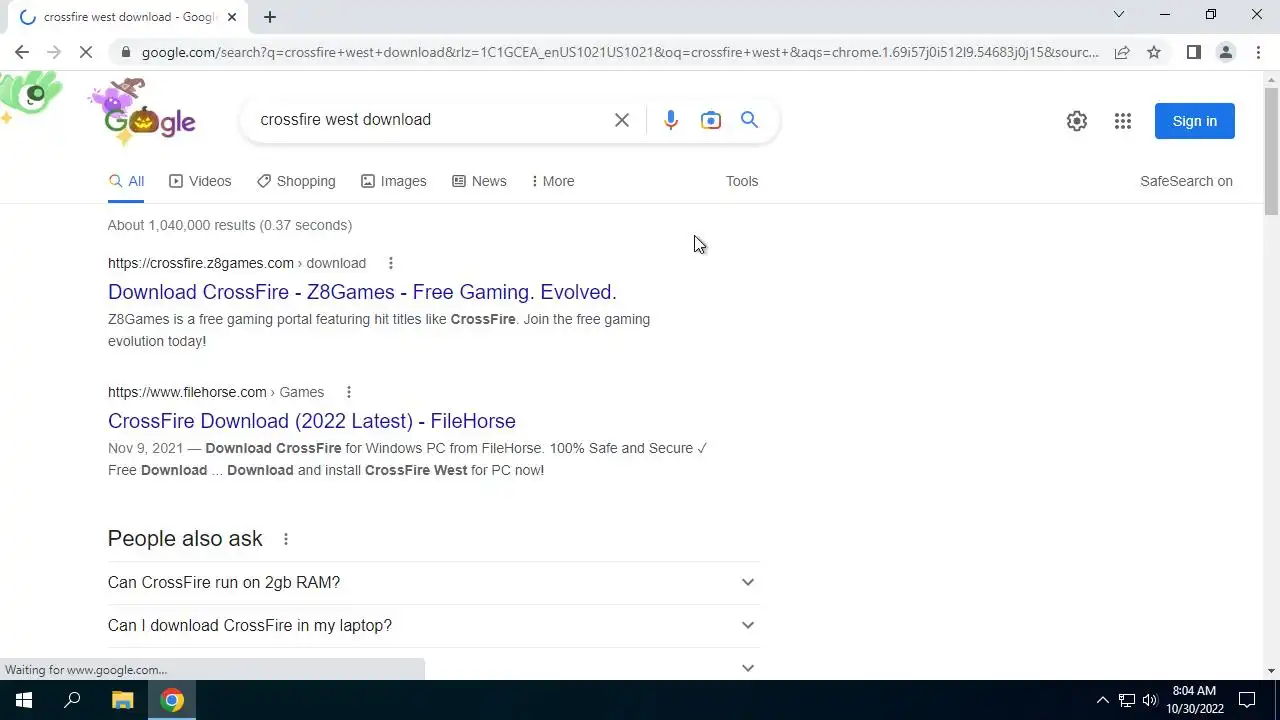The width and height of the screenshot is (1280, 720).
Task: Click the taskbar clock and date
Action: pos(1195,700)
